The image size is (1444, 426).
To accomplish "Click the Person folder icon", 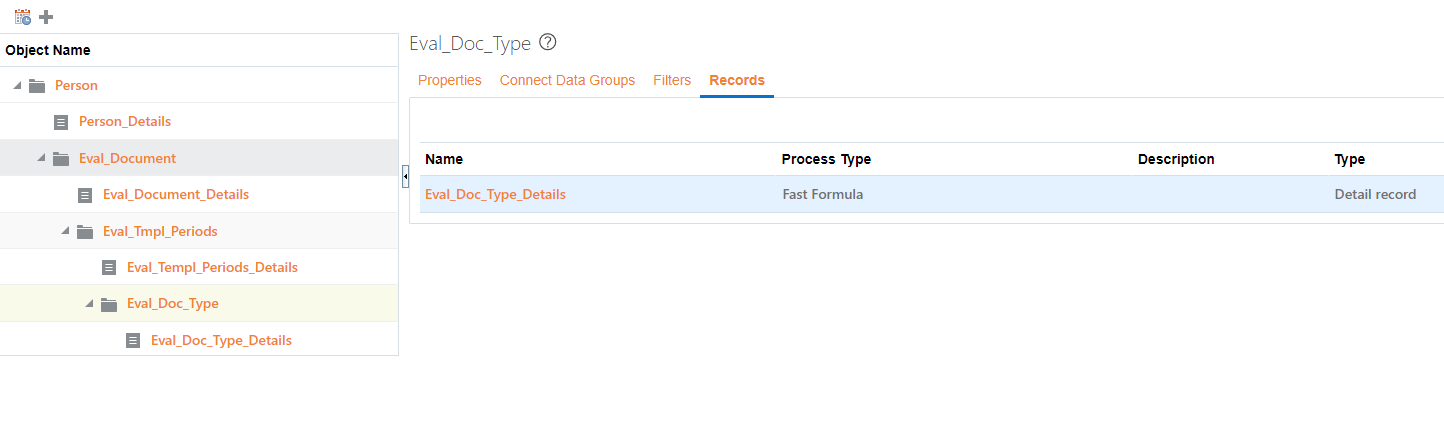I will tap(37, 86).
